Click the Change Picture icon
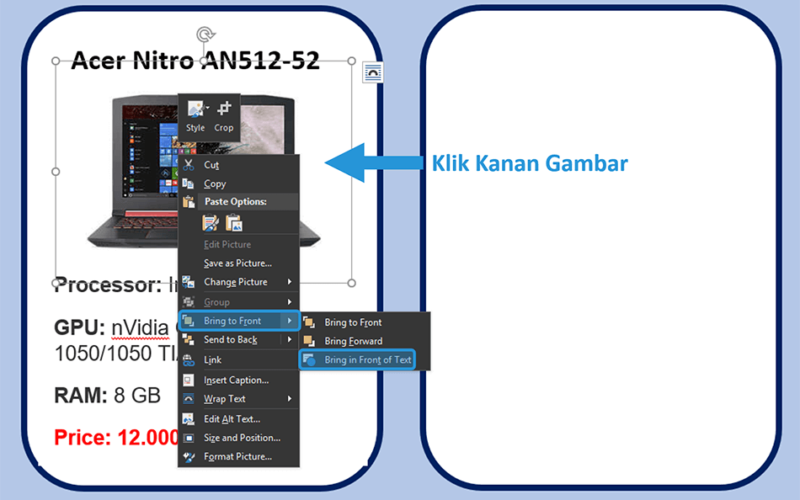800x500 pixels. pyautogui.click(x=188, y=282)
